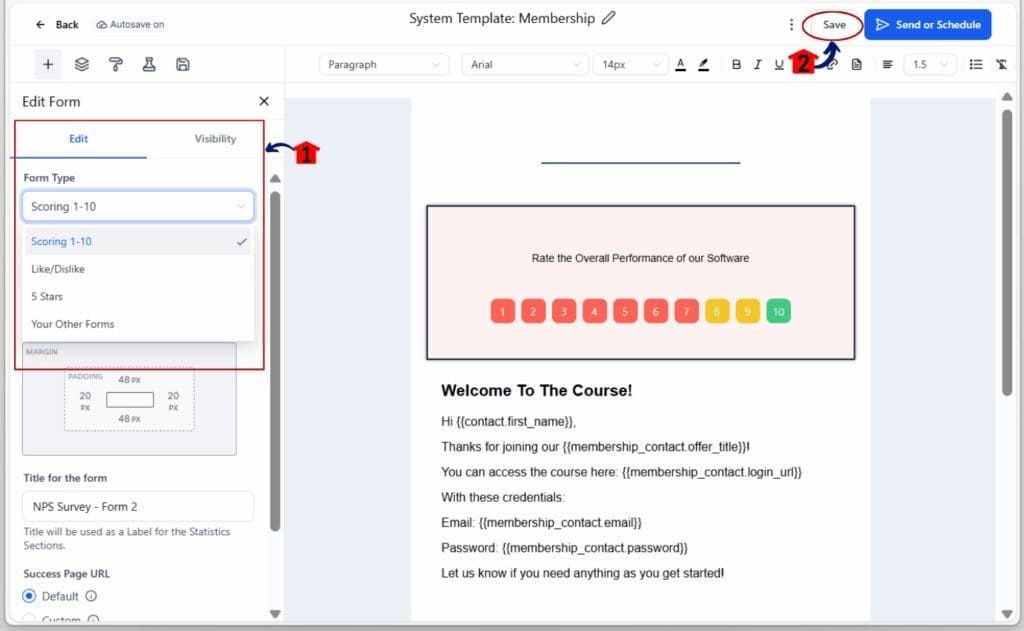The image size is (1024, 631).
Task: Toggle italic formatting
Action: pyautogui.click(x=758, y=64)
